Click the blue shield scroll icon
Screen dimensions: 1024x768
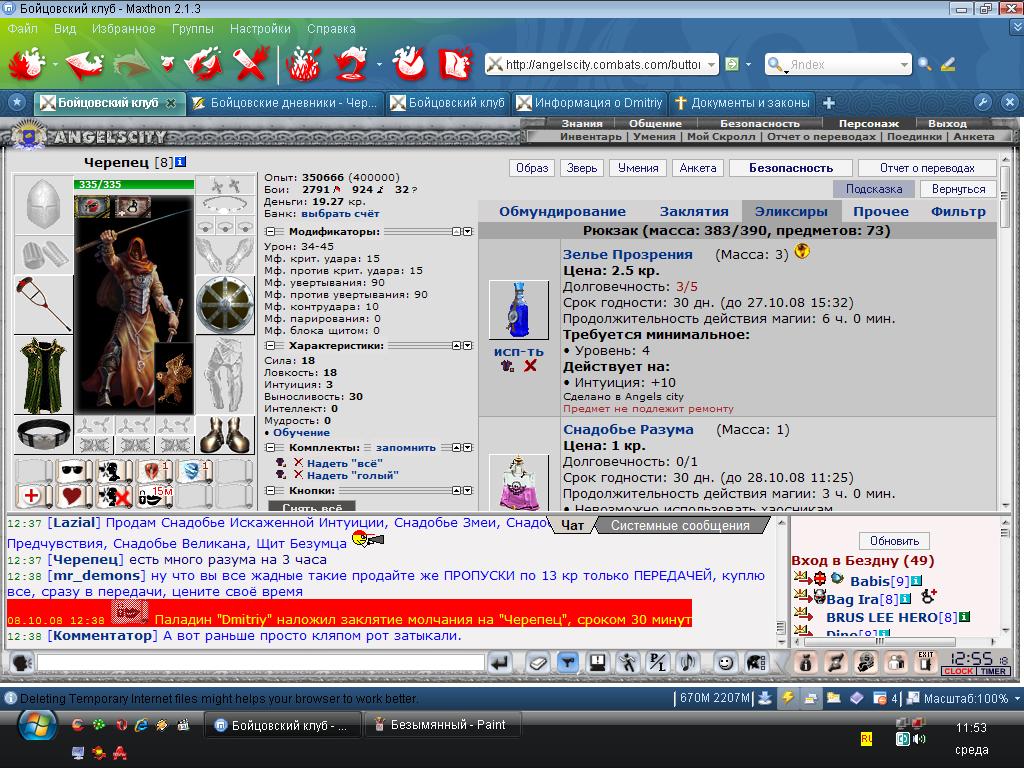point(193,471)
